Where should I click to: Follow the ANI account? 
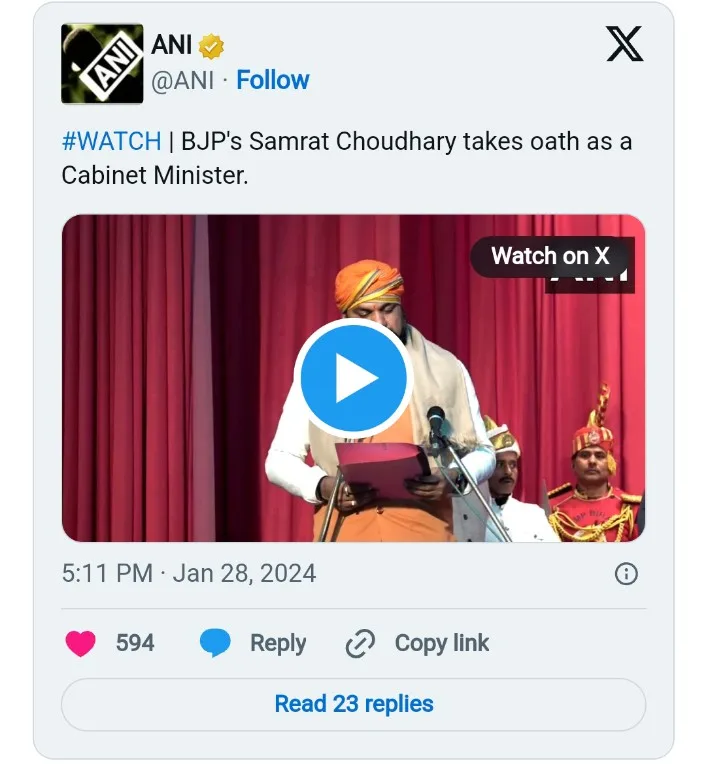tap(272, 81)
